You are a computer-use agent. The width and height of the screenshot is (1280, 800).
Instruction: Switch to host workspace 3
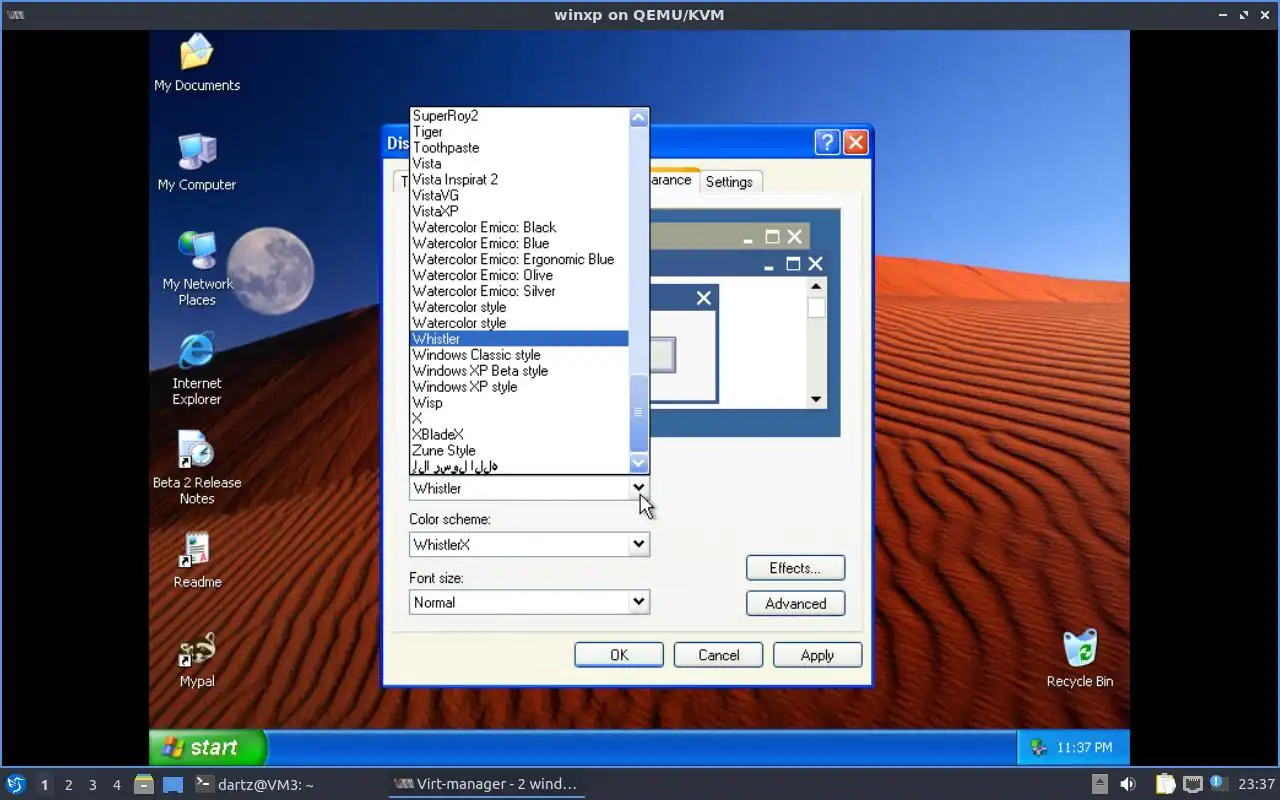coord(92,785)
